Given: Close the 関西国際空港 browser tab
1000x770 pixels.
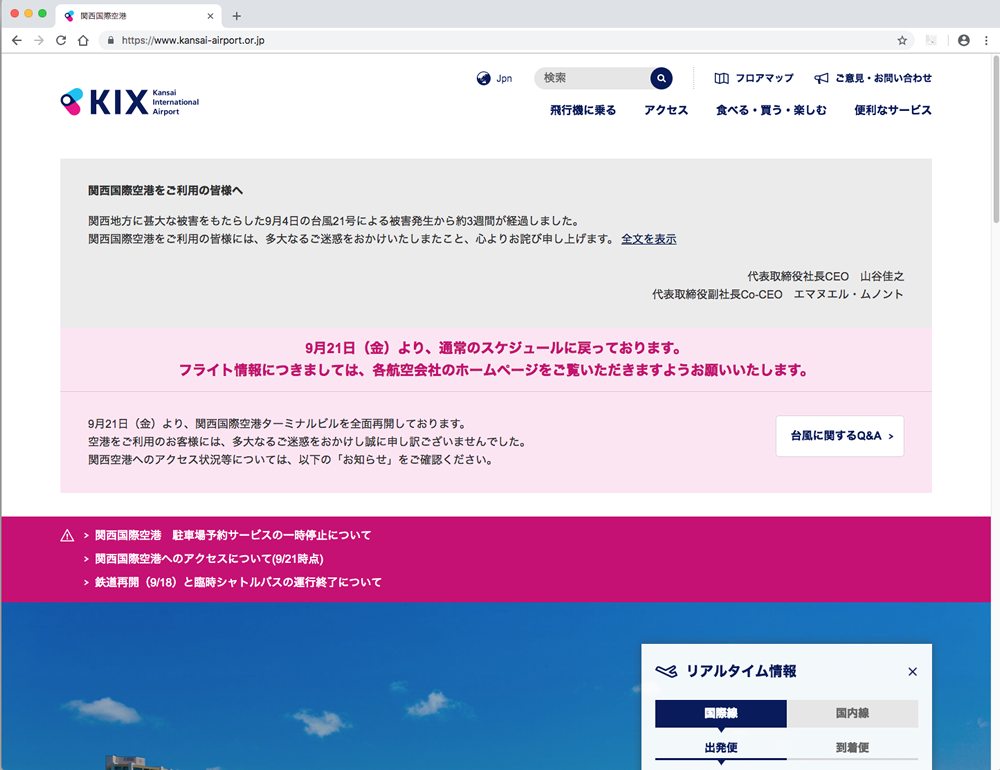Looking at the screenshot, I should coord(210,16).
